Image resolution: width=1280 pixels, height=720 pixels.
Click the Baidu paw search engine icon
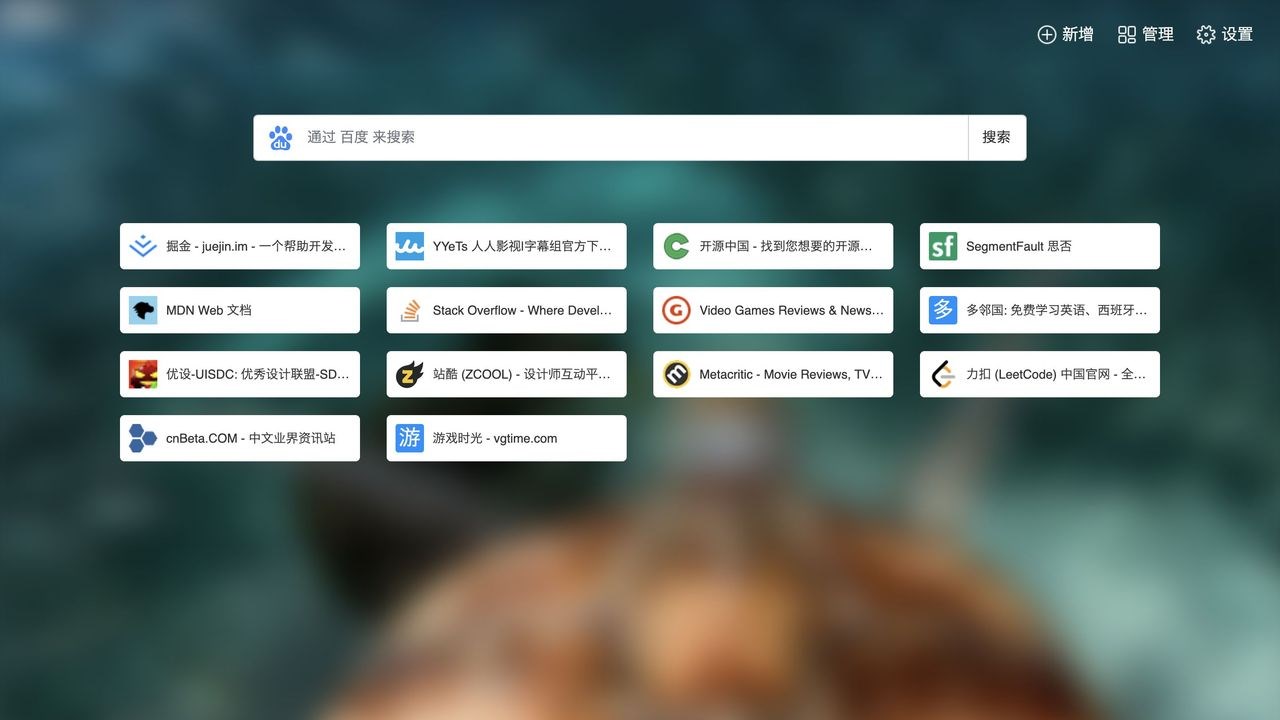click(280, 138)
